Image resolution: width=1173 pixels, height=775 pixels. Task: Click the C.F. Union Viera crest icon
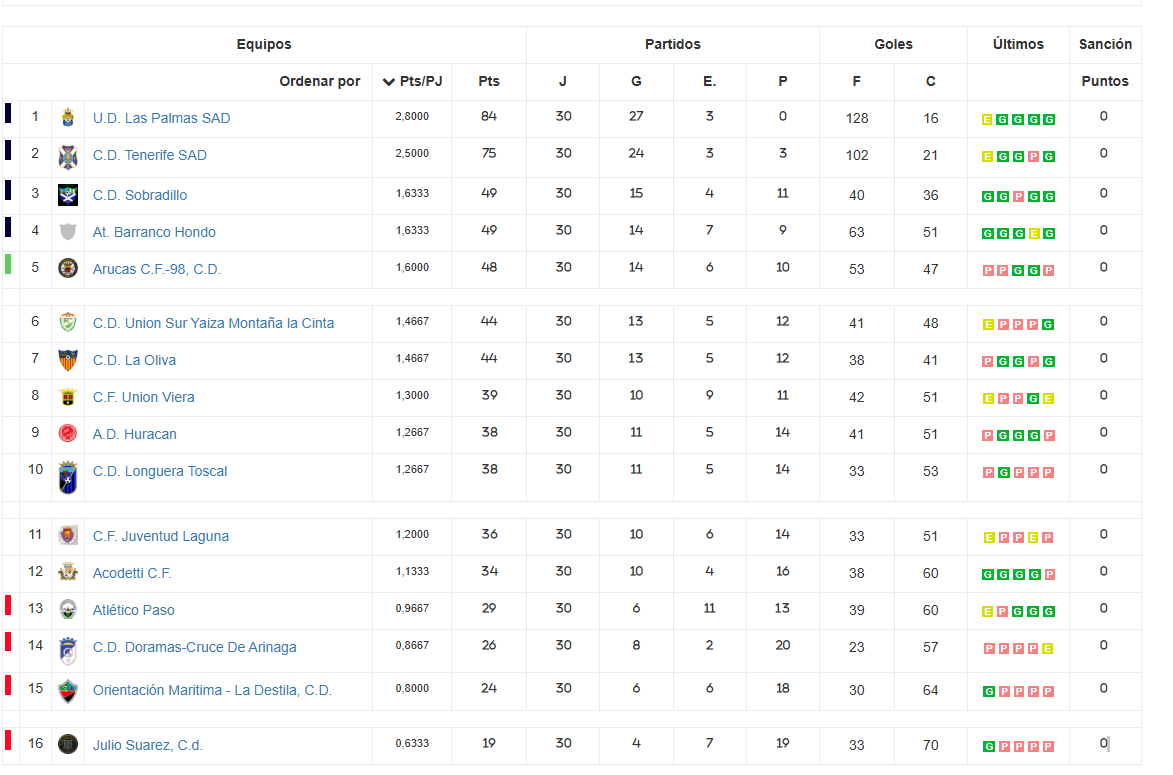point(68,396)
